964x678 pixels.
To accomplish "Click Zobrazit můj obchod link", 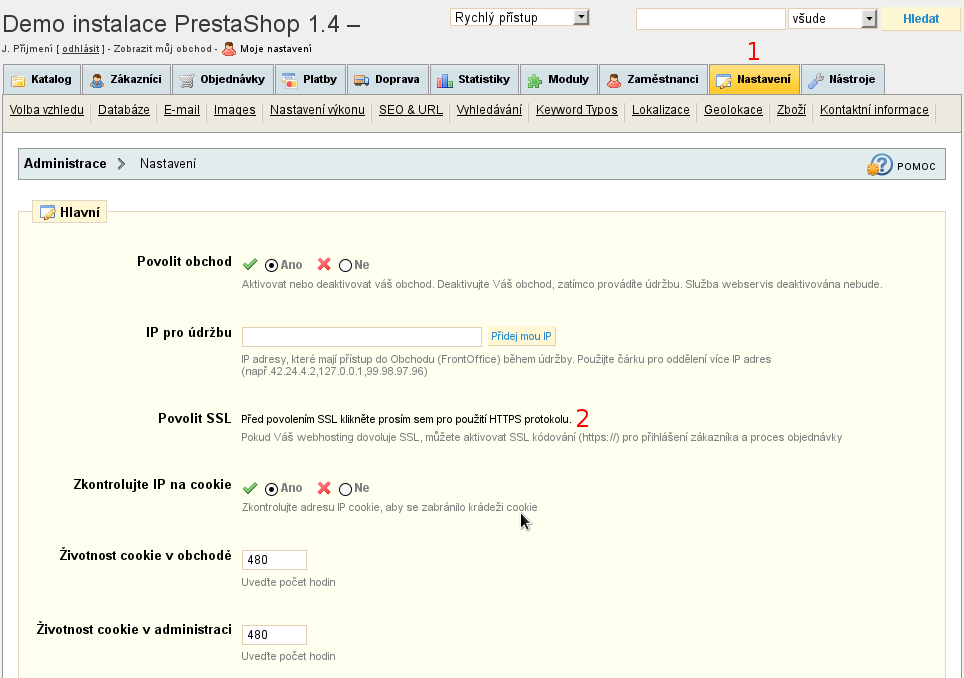I will (x=162, y=49).
